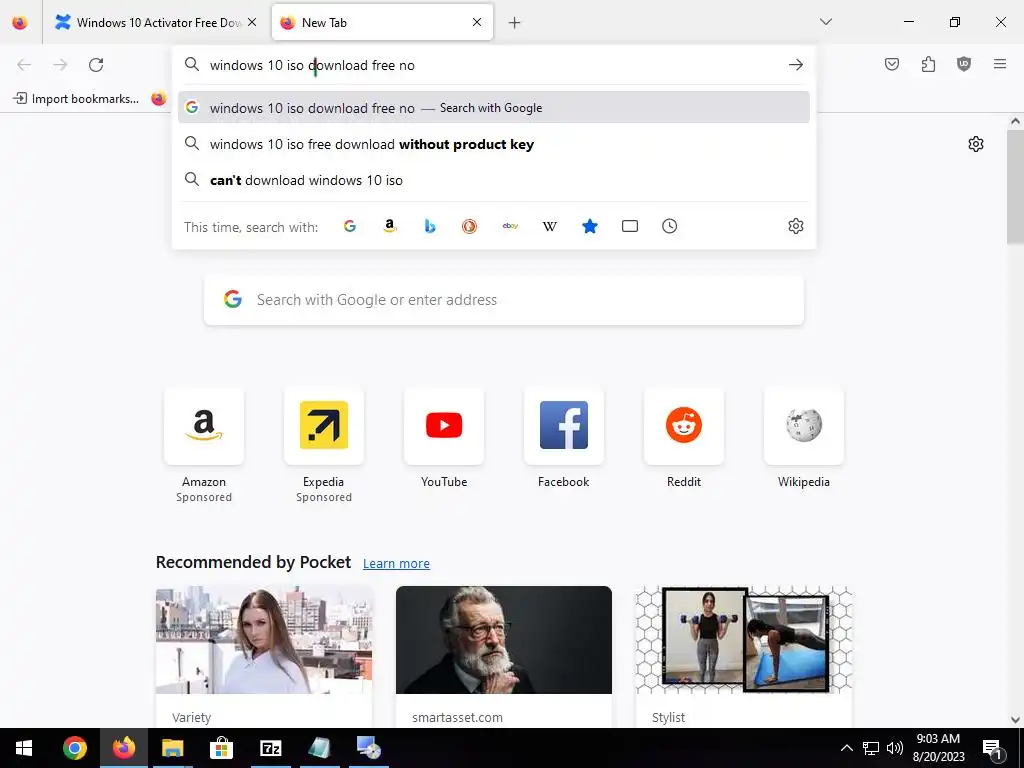The width and height of the screenshot is (1024, 768).
Task: Open Microsoft Store from taskbar
Action: pos(221,748)
